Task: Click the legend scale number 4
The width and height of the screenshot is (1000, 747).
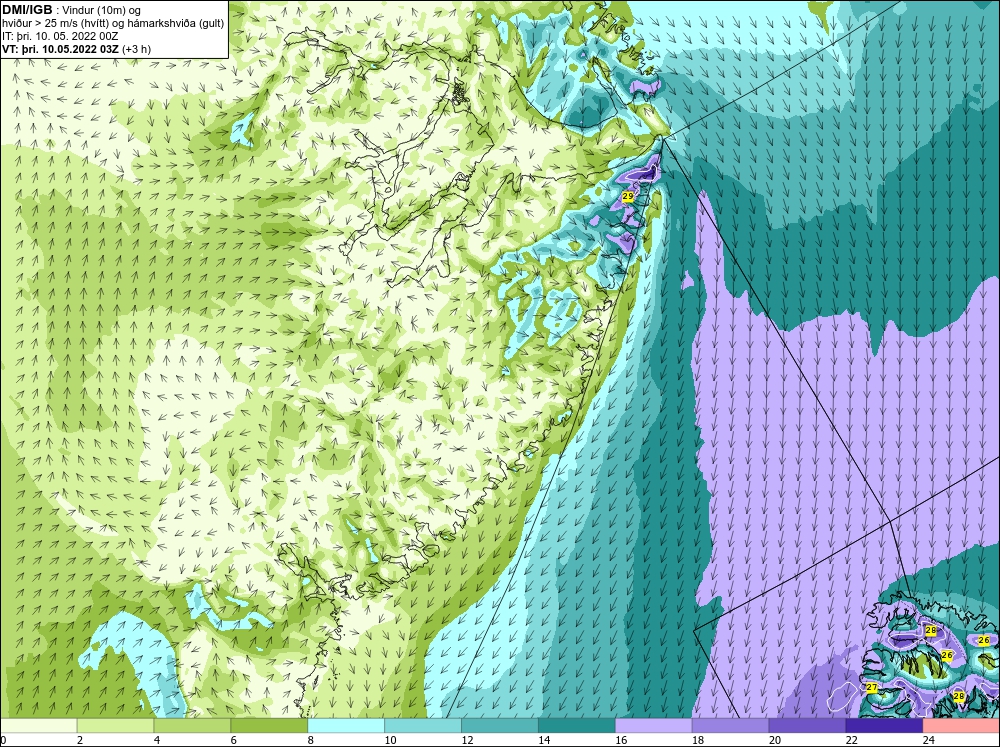Action: point(157,740)
